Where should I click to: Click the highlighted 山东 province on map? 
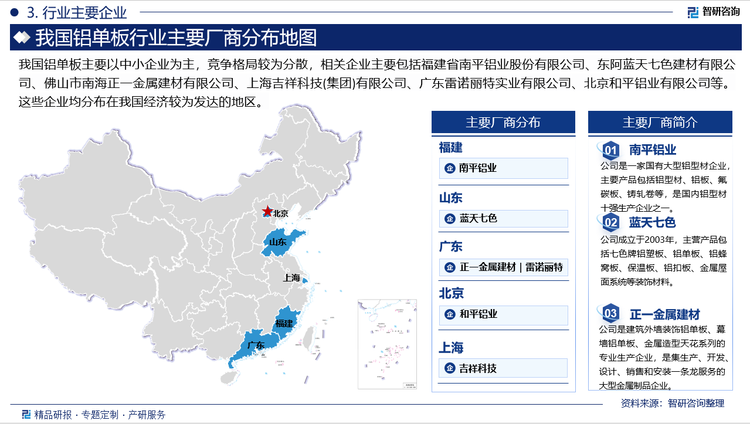[x=282, y=243]
